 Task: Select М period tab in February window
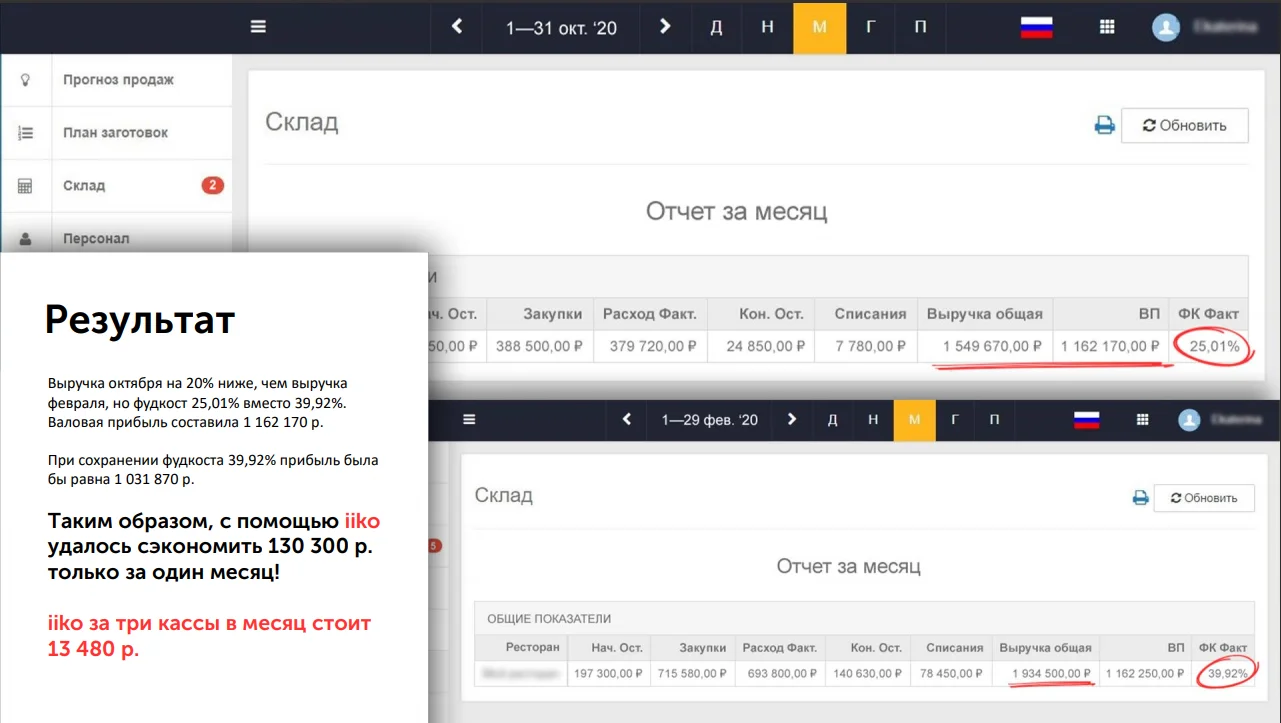pyautogui.click(x=914, y=420)
